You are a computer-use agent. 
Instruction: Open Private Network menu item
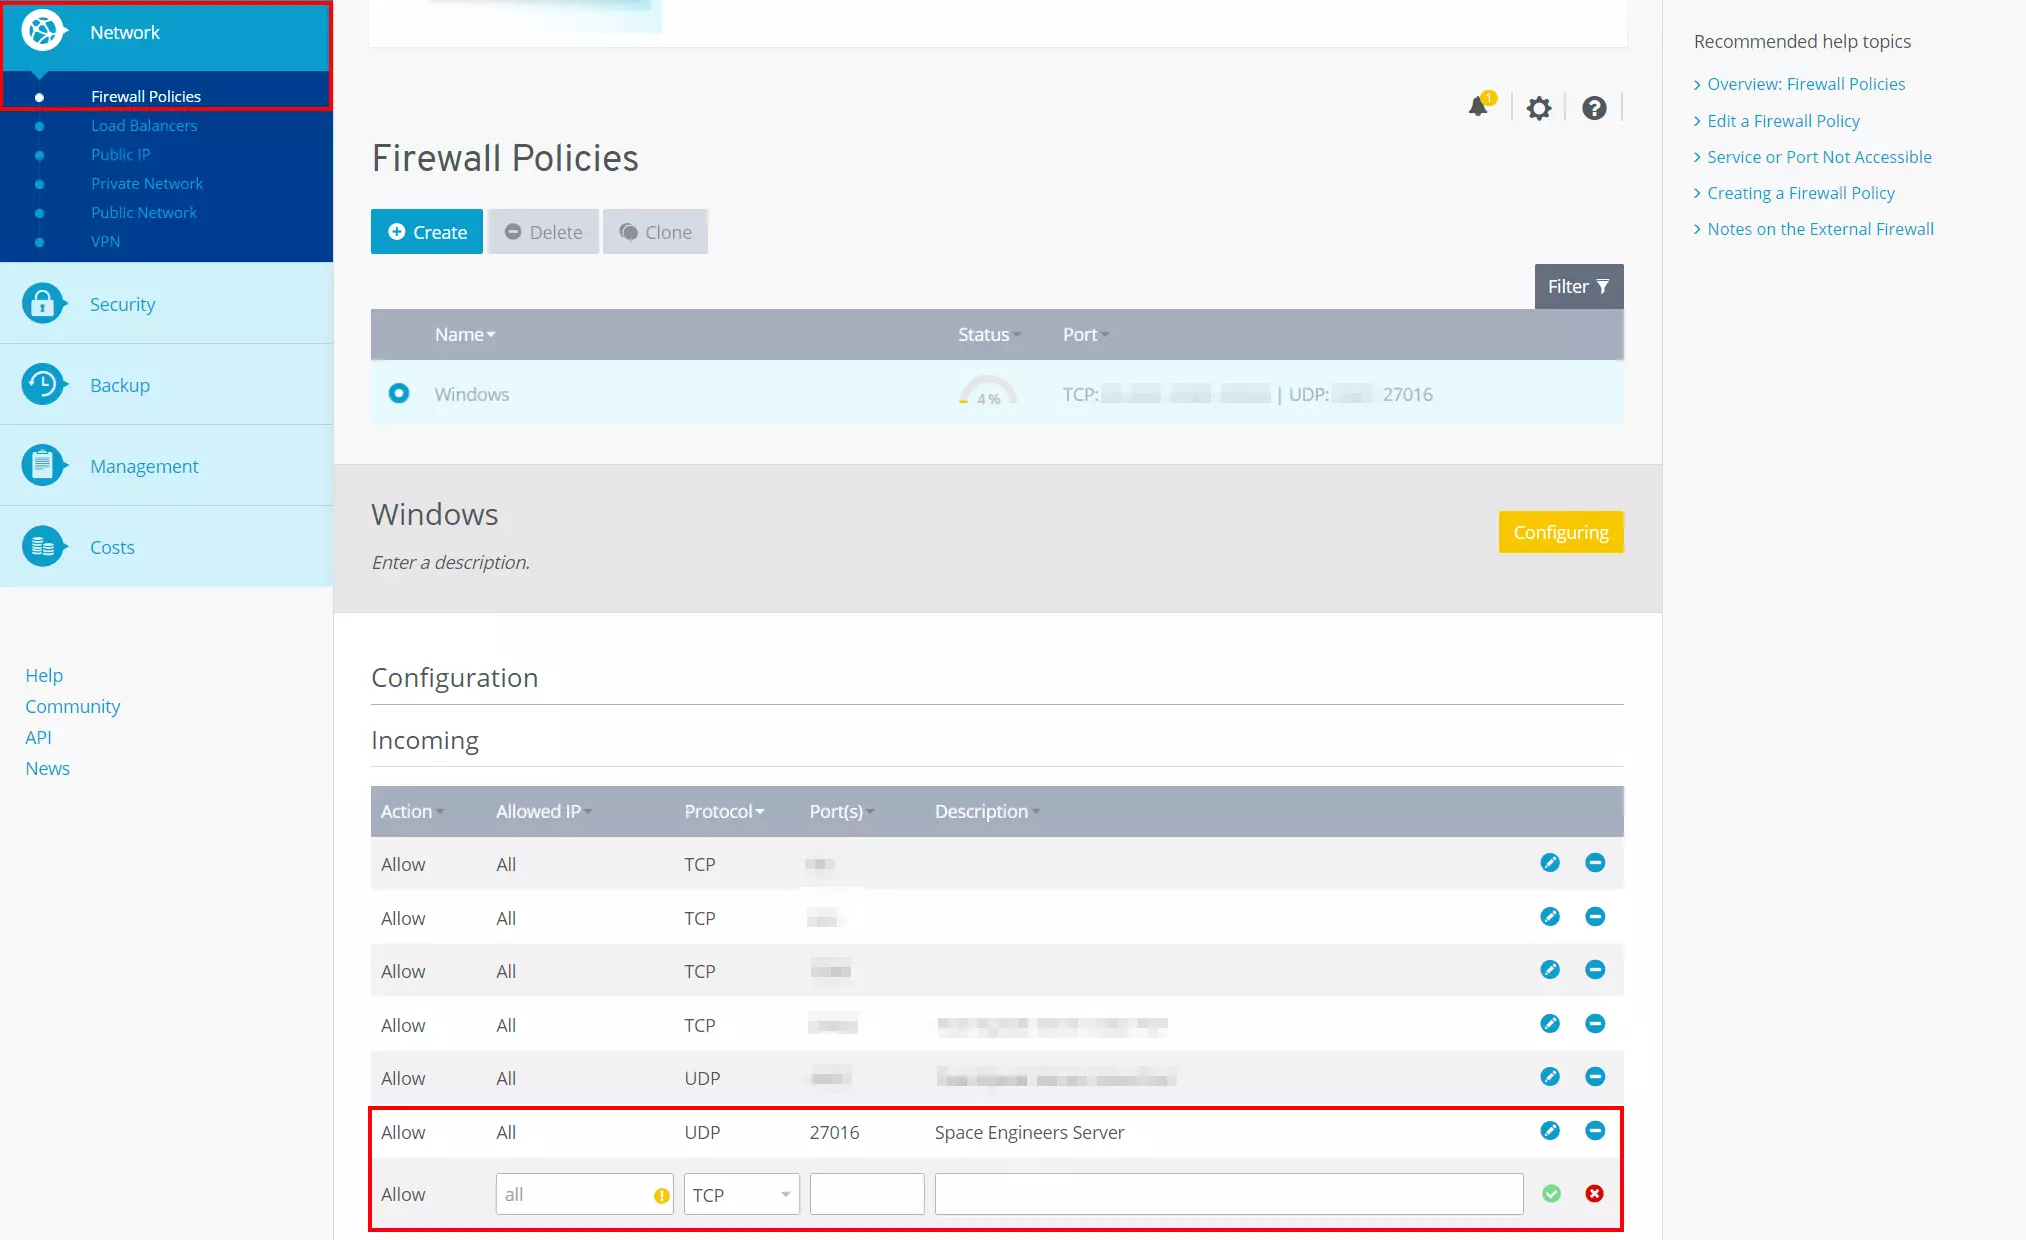(x=147, y=183)
